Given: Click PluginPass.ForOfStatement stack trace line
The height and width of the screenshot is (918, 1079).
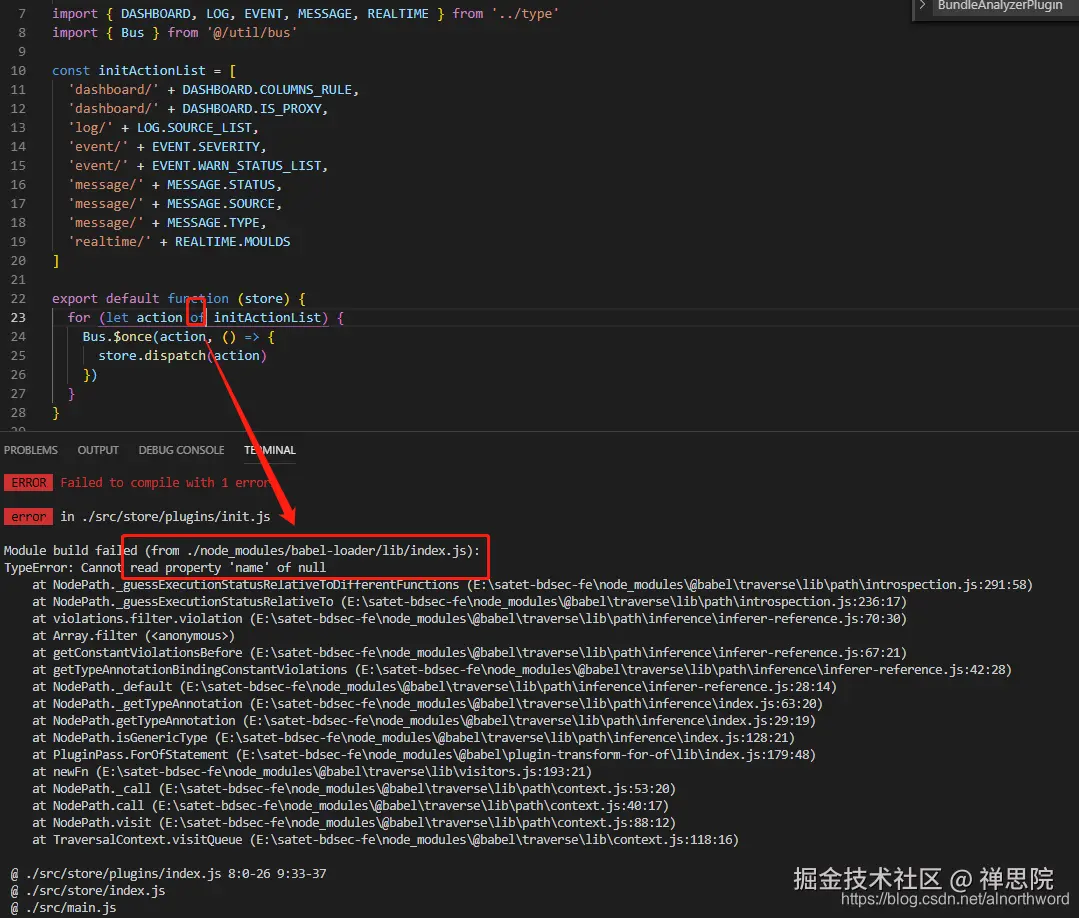Looking at the screenshot, I should tap(423, 755).
